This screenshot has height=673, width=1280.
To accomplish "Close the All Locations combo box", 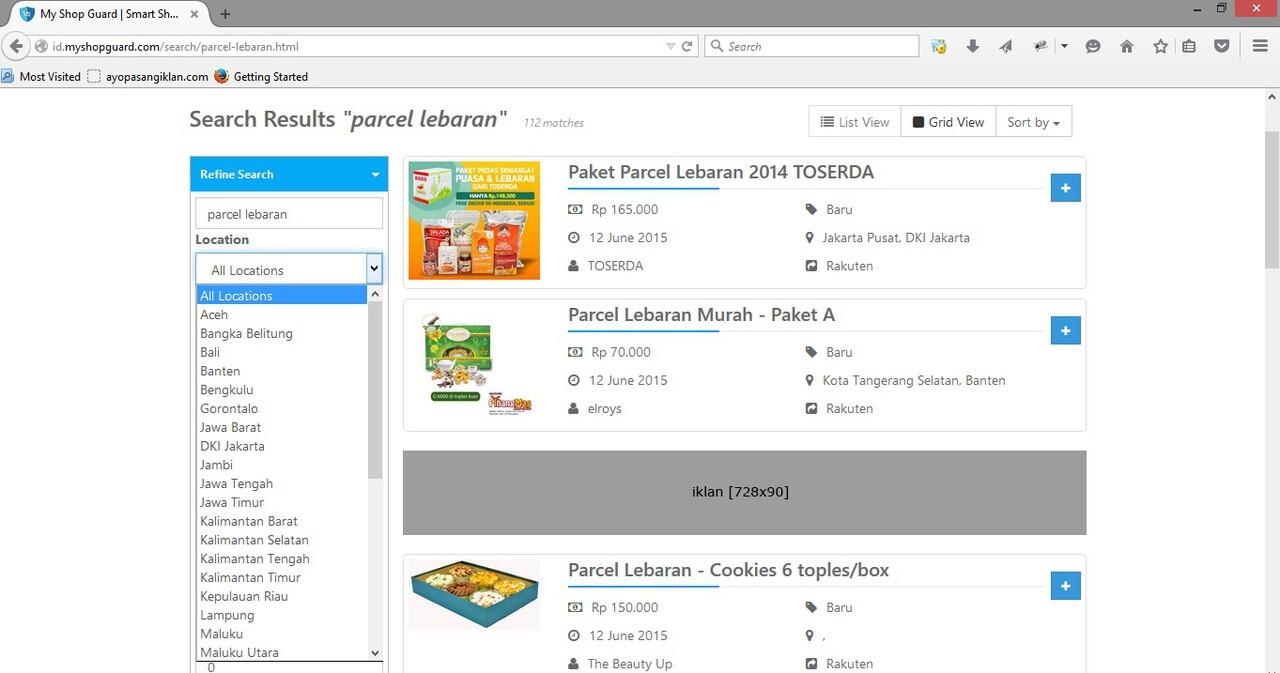I will point(289,270).
